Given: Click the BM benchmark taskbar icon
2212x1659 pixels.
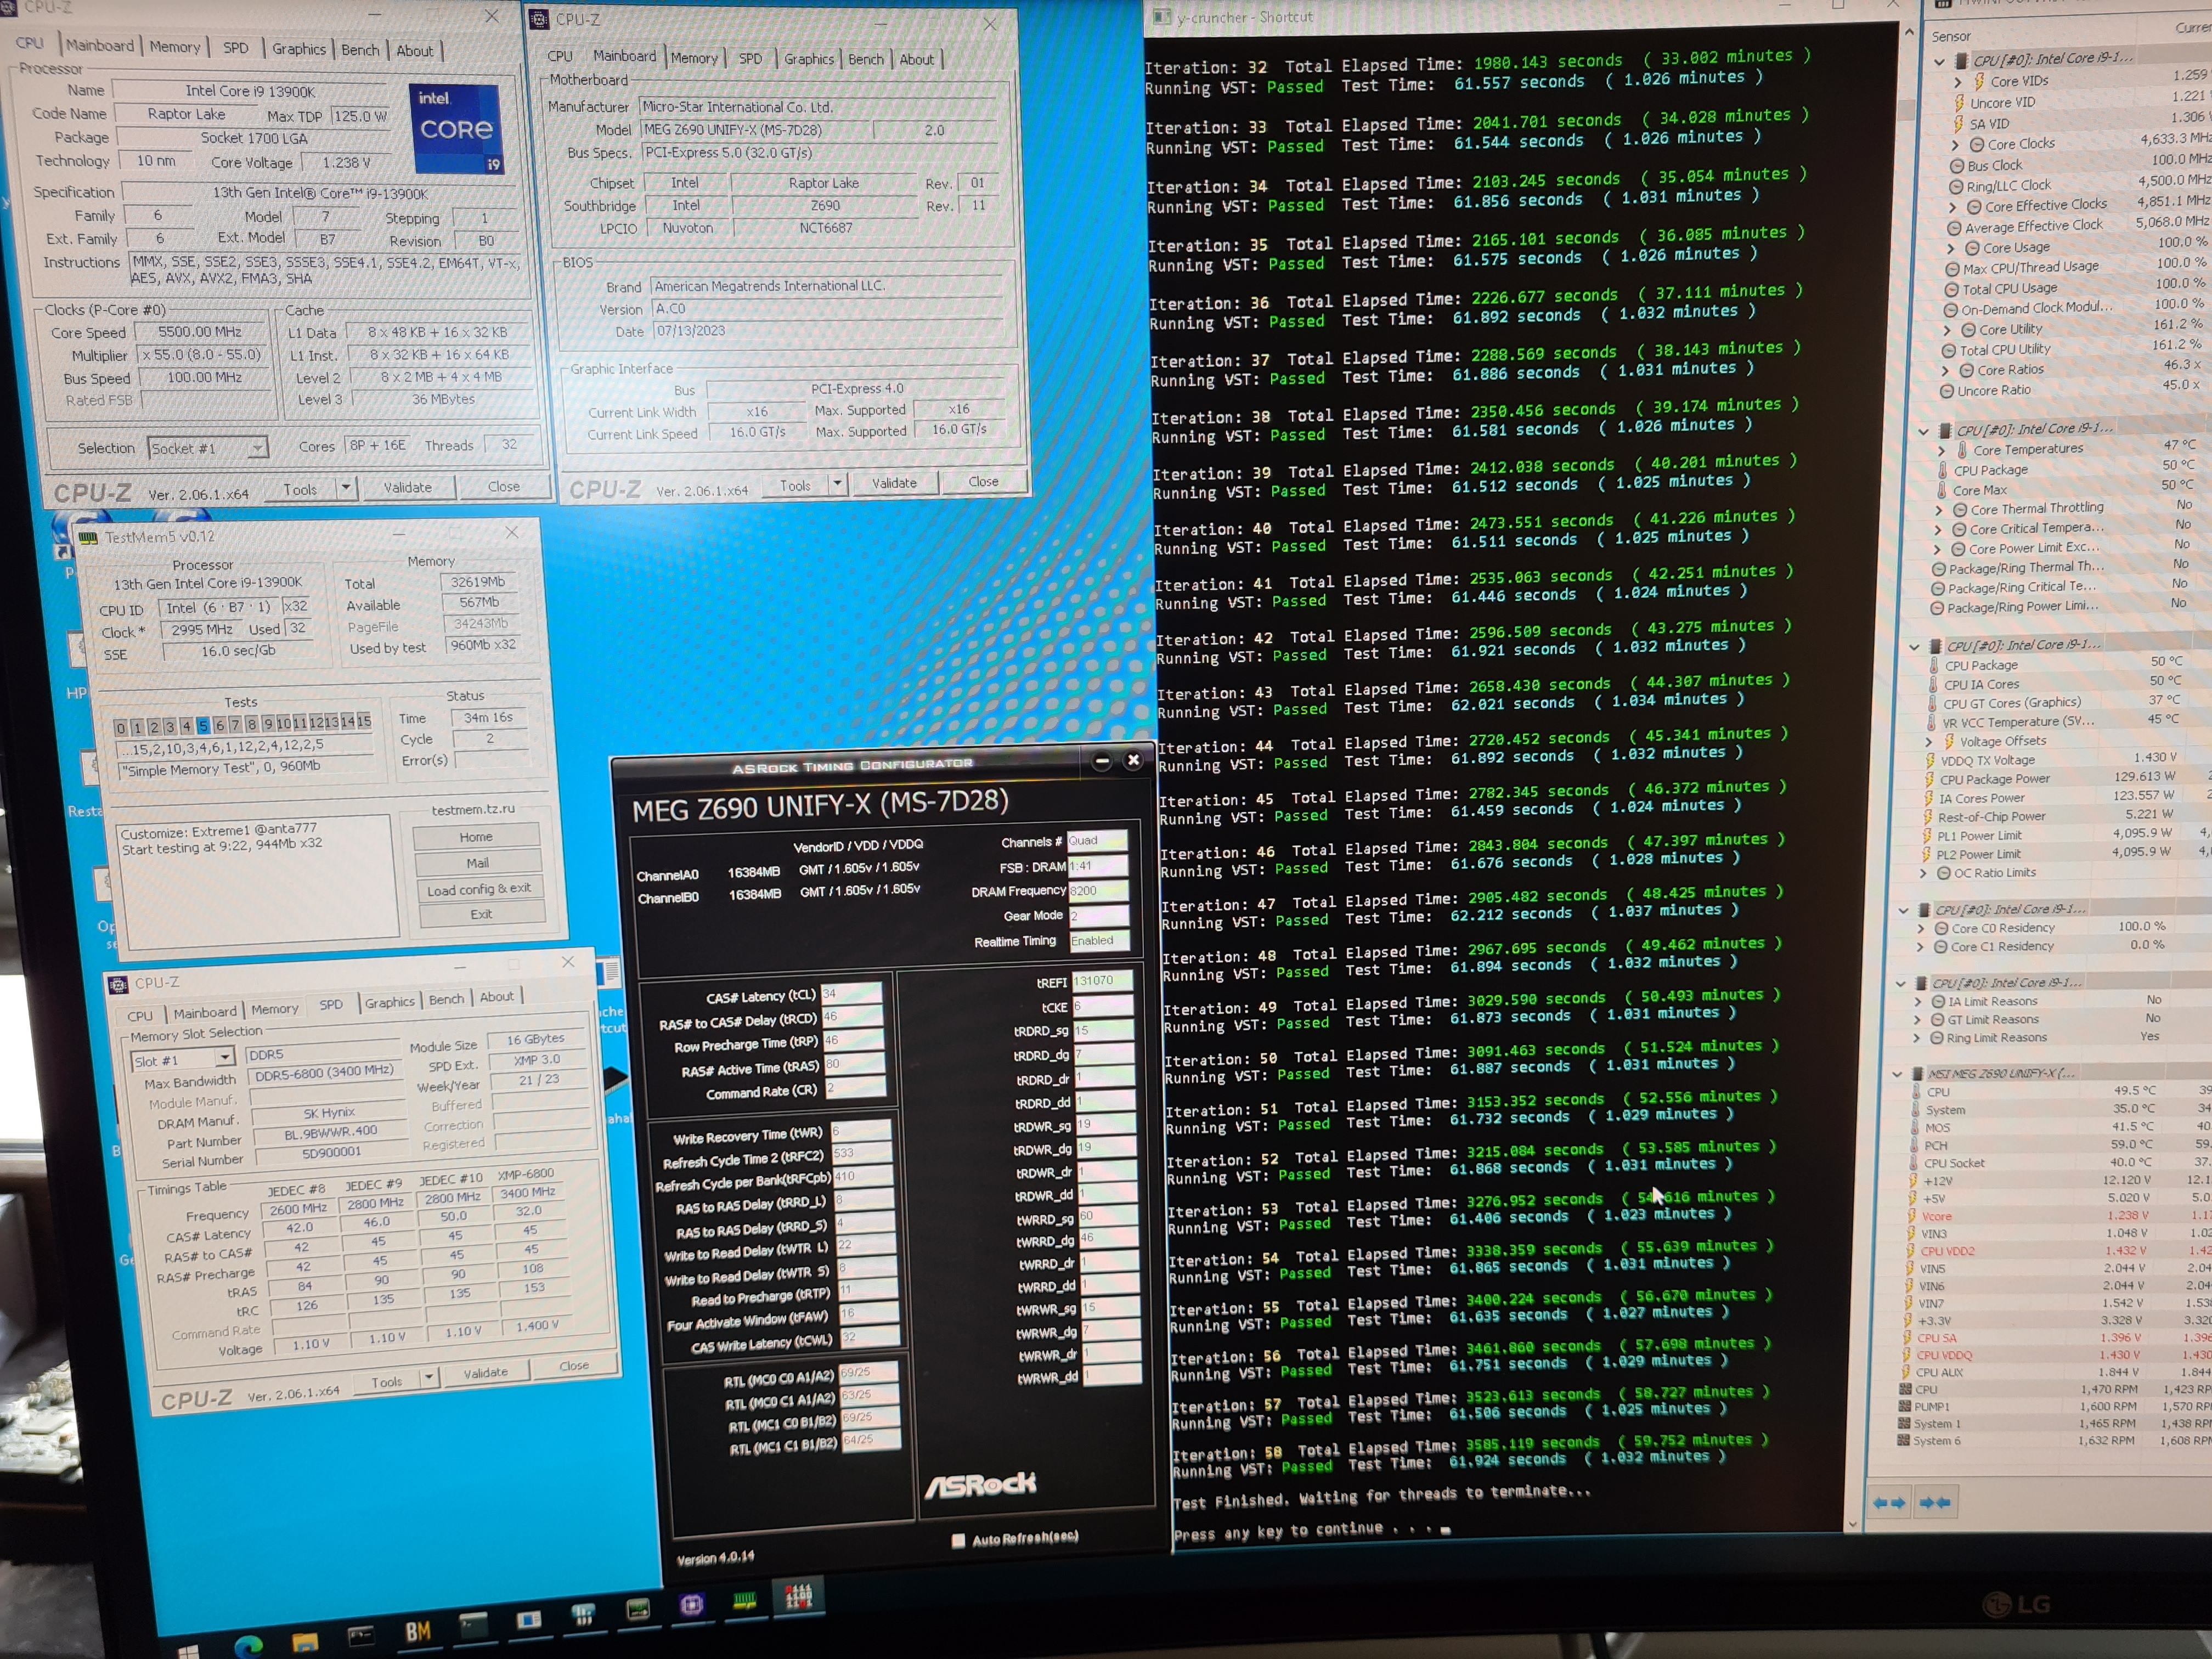Looking at the screenshot, I should (x=417, y=1632).
